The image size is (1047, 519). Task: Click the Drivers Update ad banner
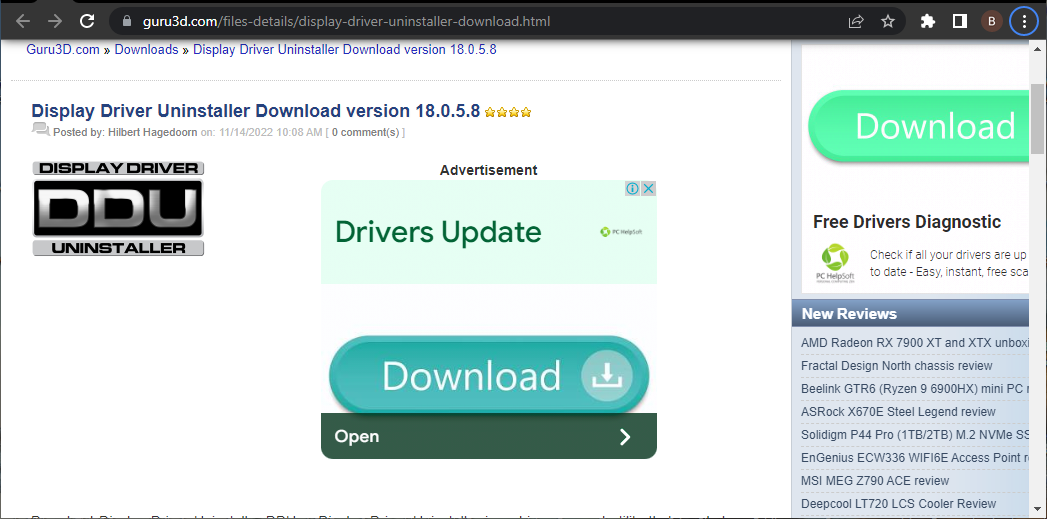point(489,232)
